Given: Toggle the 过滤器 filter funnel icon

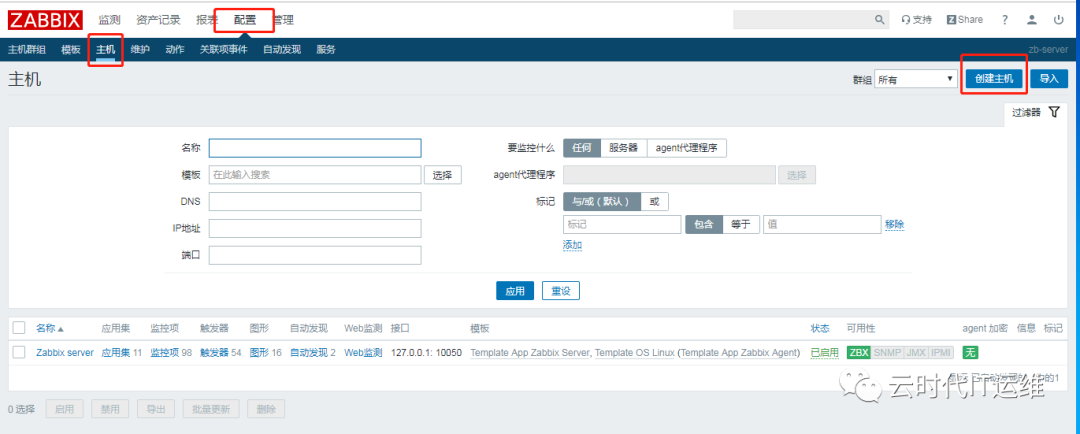Looking at the screenshot, I should [1054, 112].
